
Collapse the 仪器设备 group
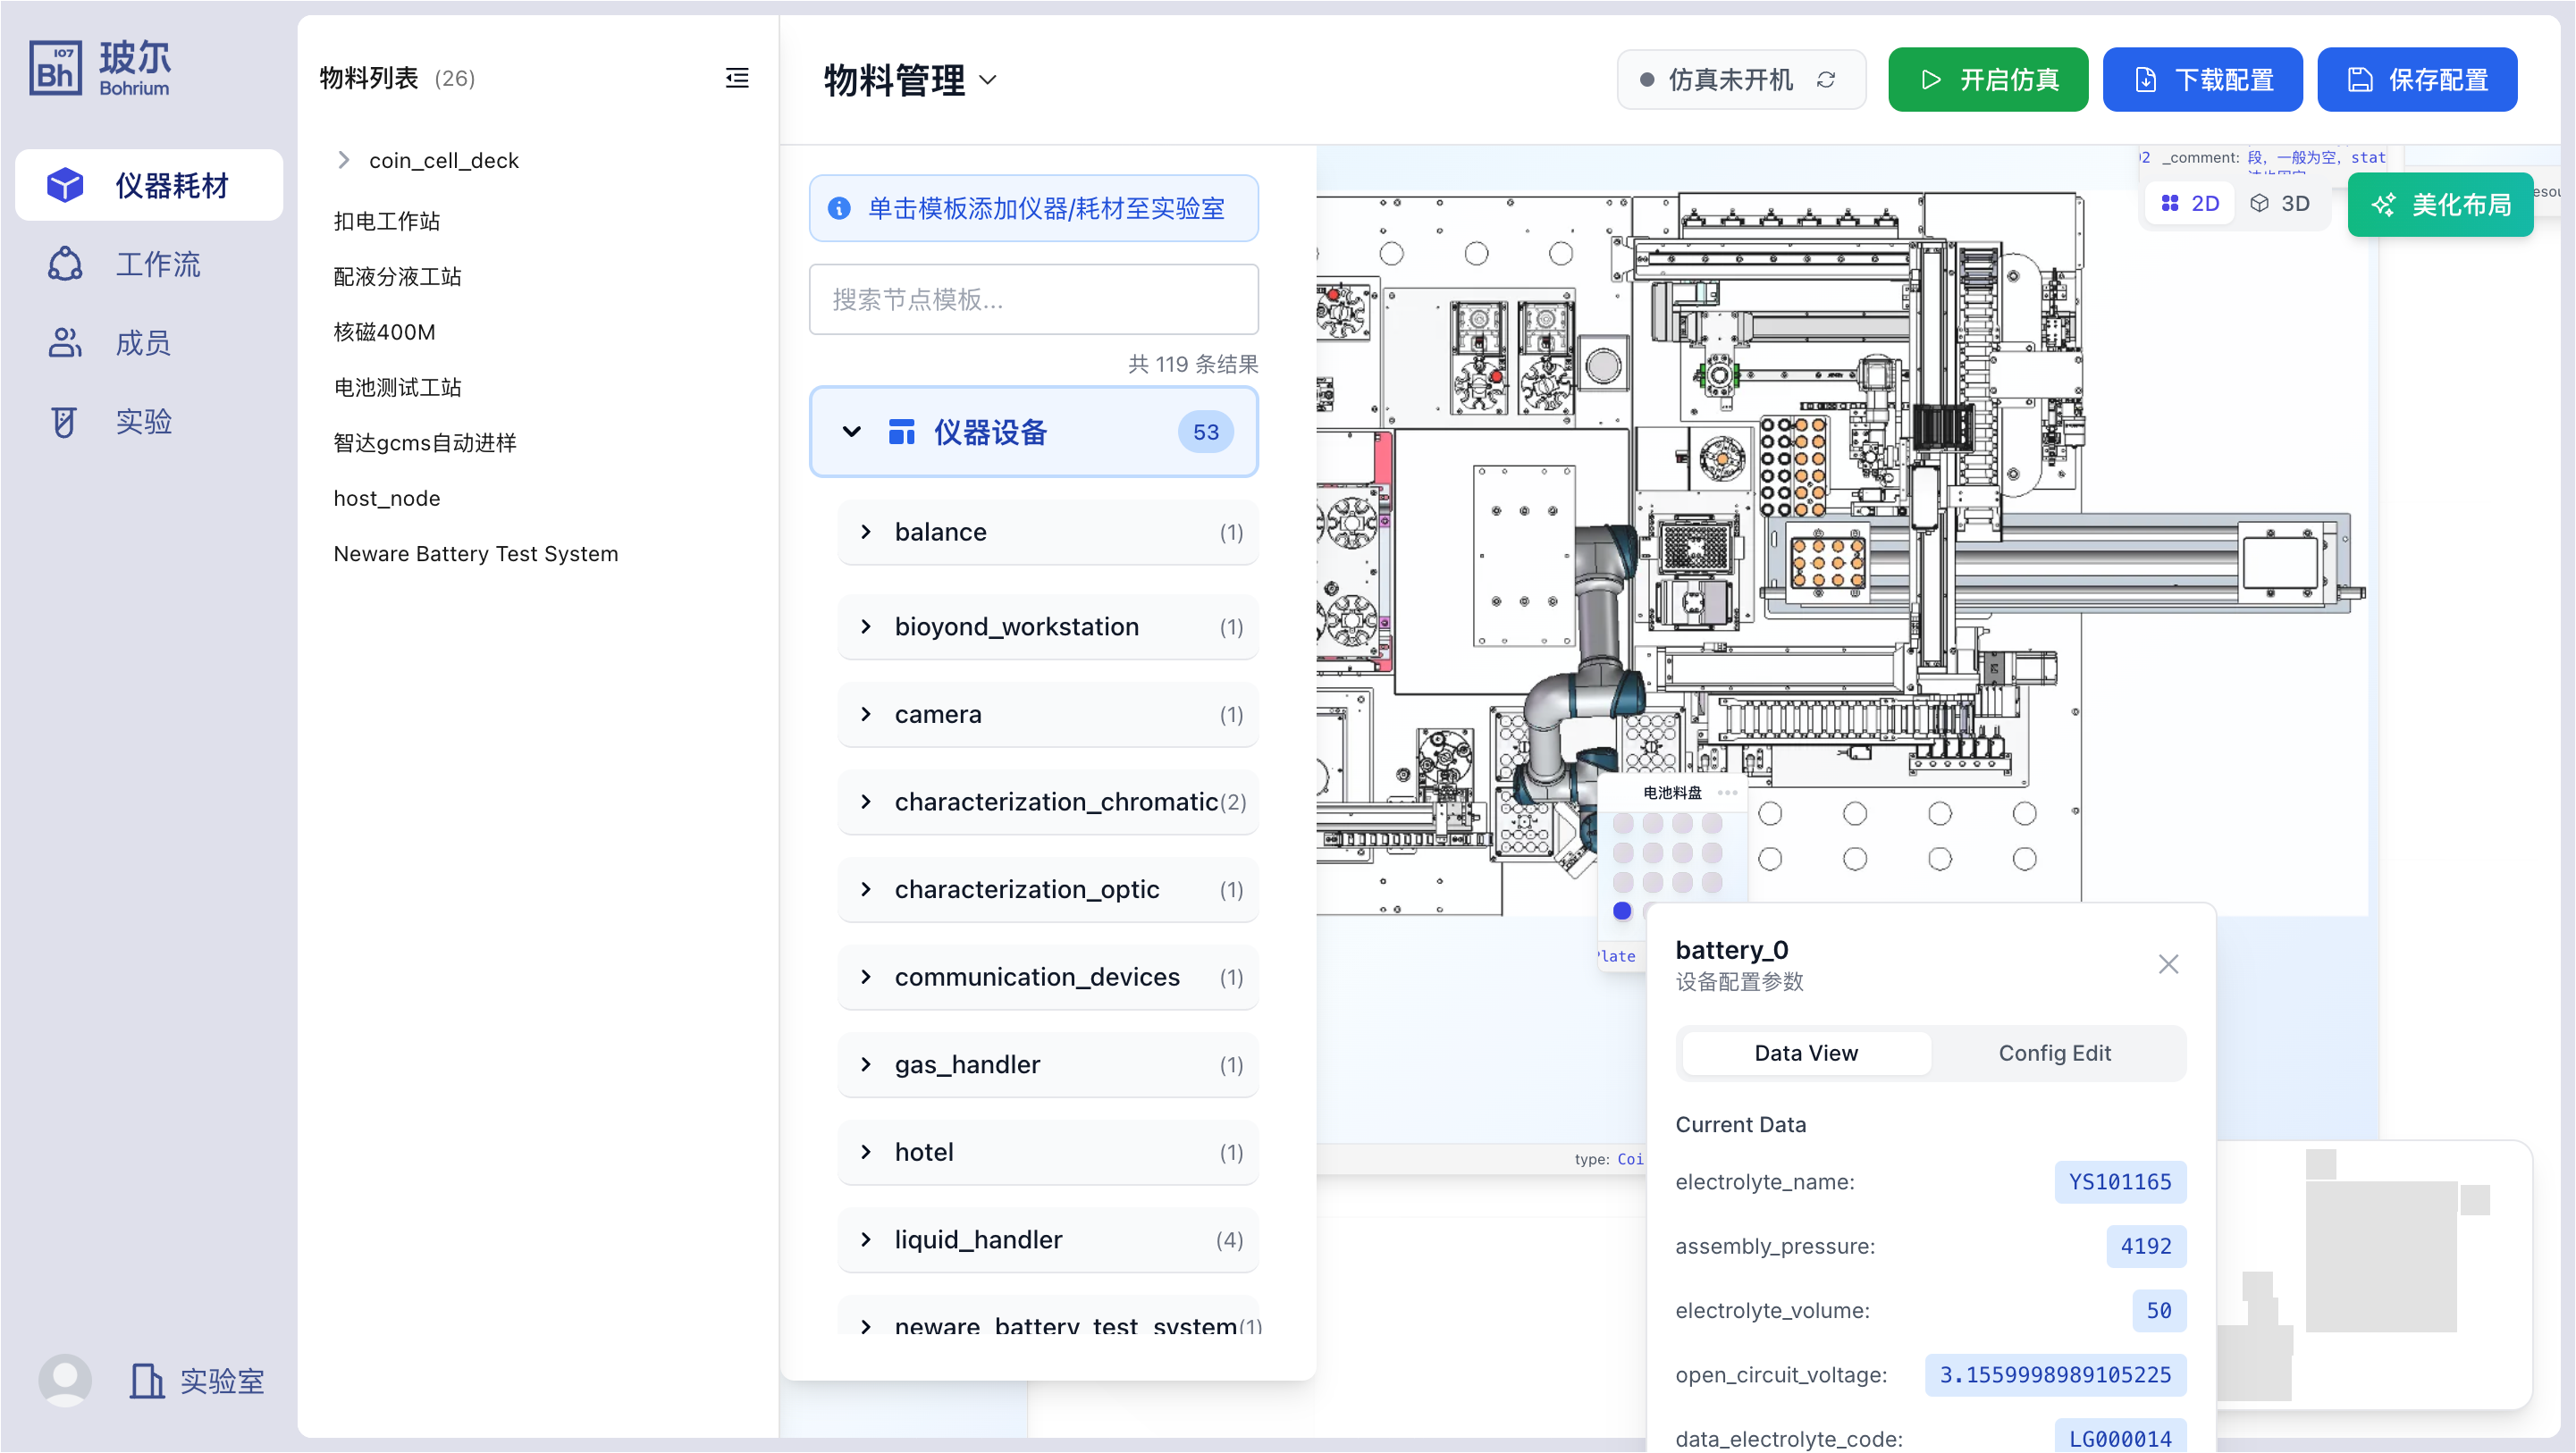(851, 432)
